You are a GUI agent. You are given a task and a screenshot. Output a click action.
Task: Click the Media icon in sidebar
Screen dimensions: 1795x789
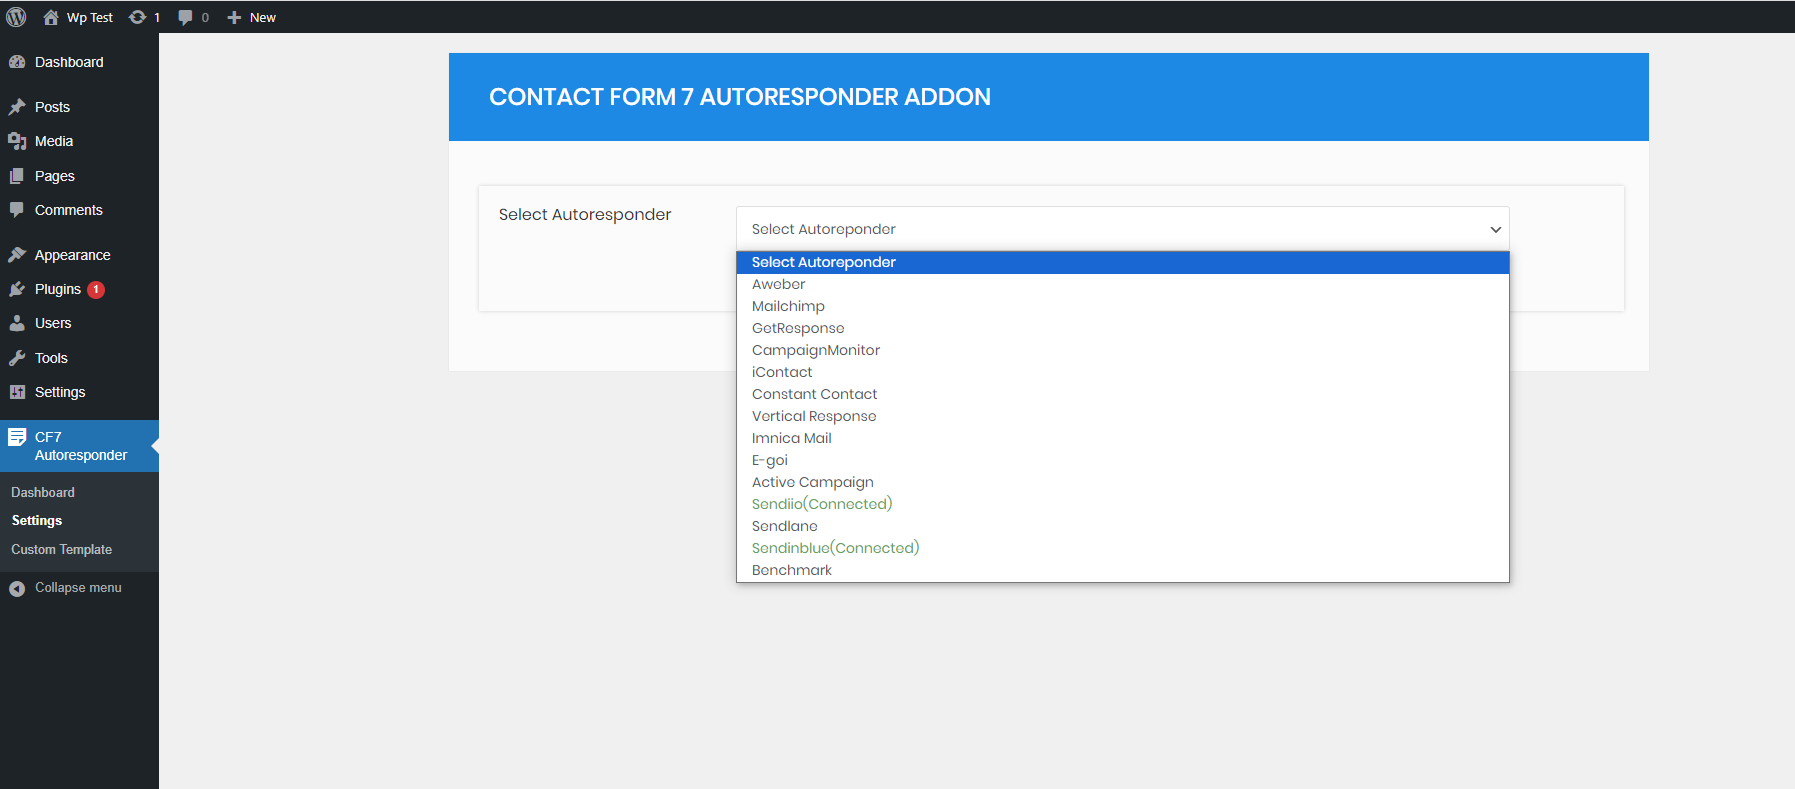coord(17,141)
